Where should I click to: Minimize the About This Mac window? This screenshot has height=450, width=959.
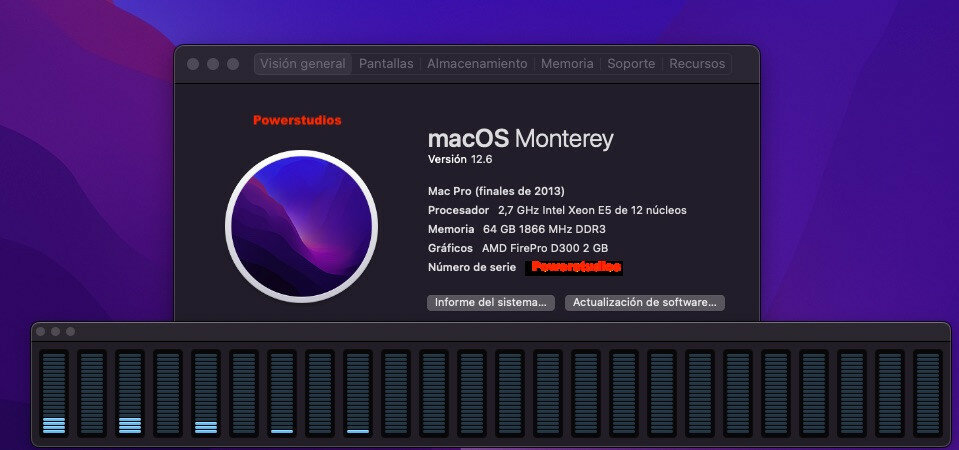[213, 64]
